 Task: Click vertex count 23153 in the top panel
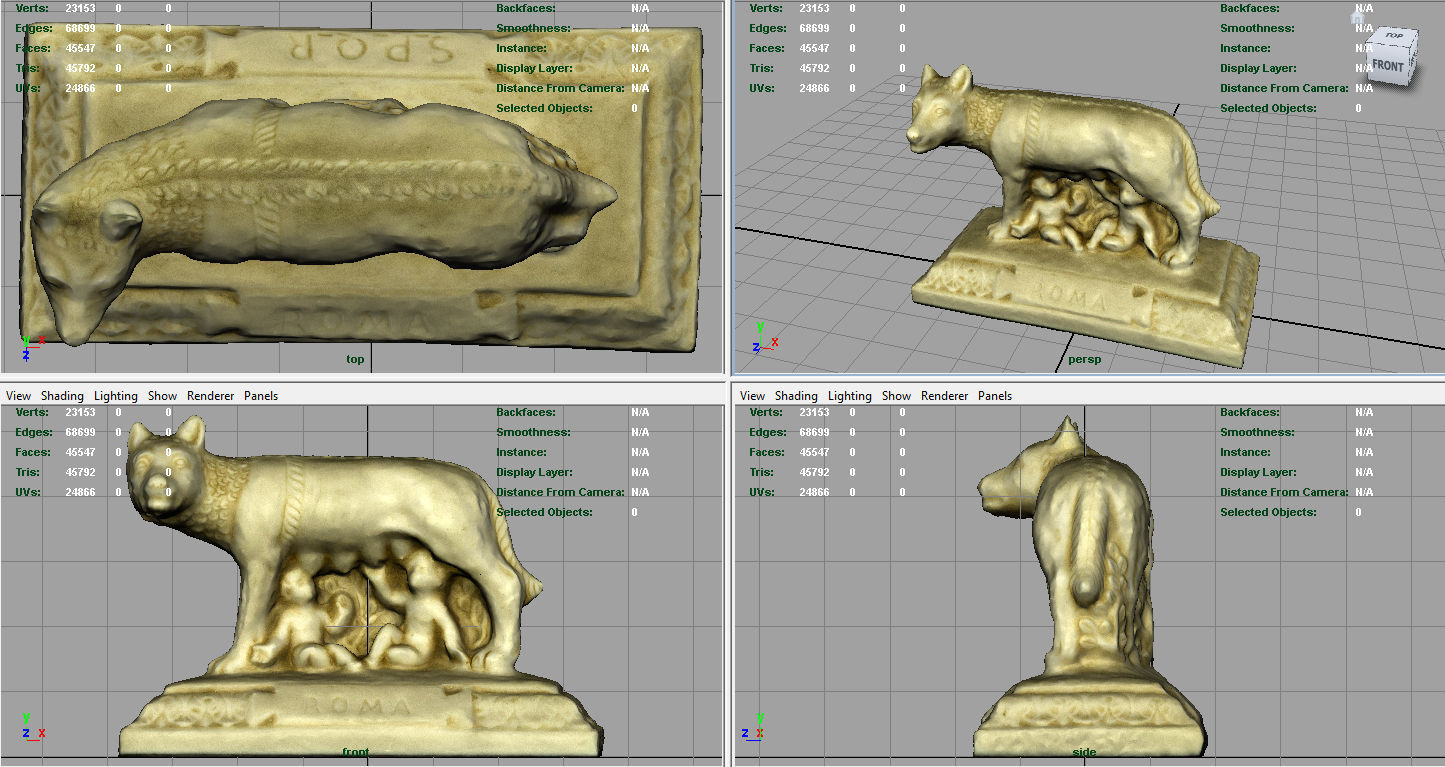pyautogui.click(x=81, y=8)
